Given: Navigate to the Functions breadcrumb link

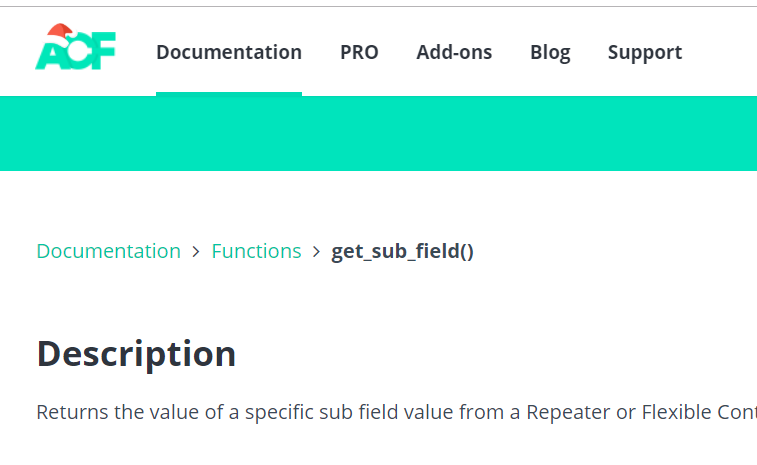Looking at the screenshot, I should click(x=256, y=251).
